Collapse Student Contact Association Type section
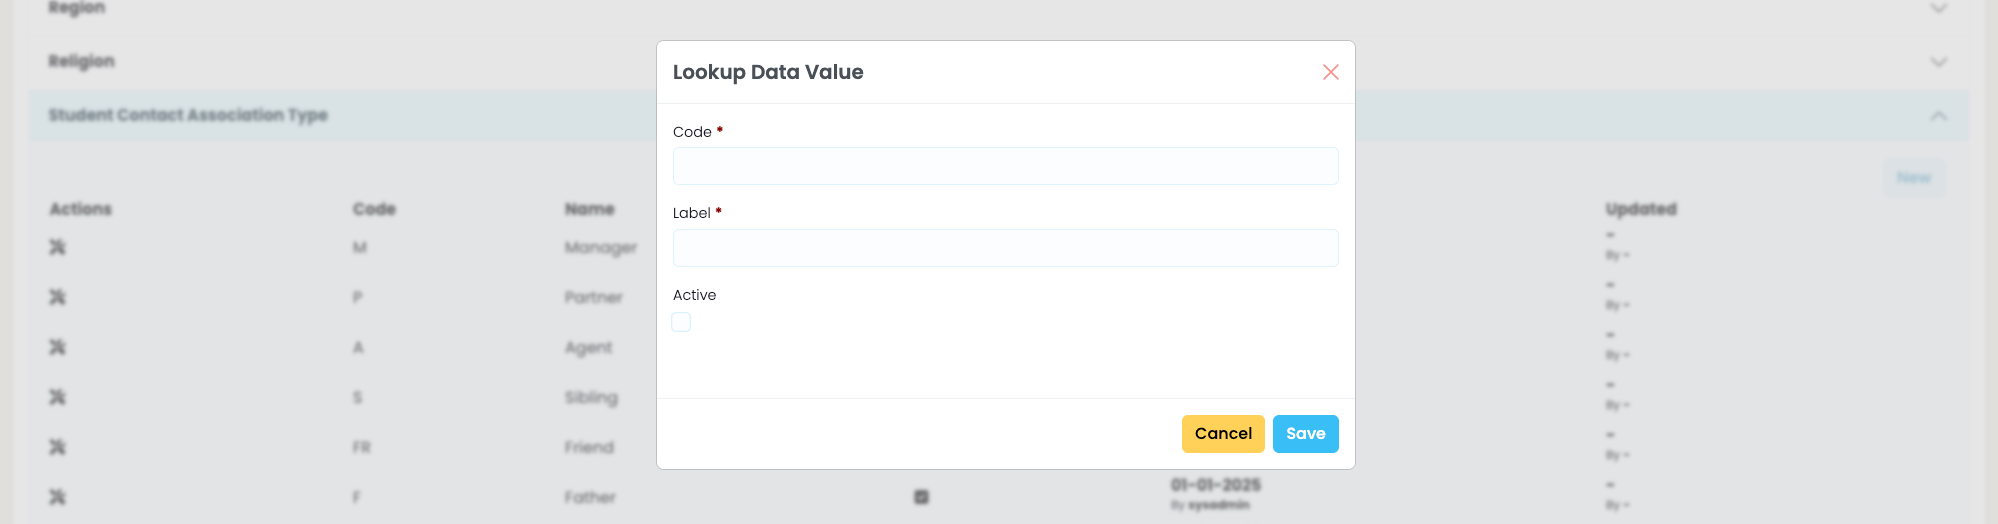Image resolution: width=1998 pixels, height=524 pixels. [1938, 116]
